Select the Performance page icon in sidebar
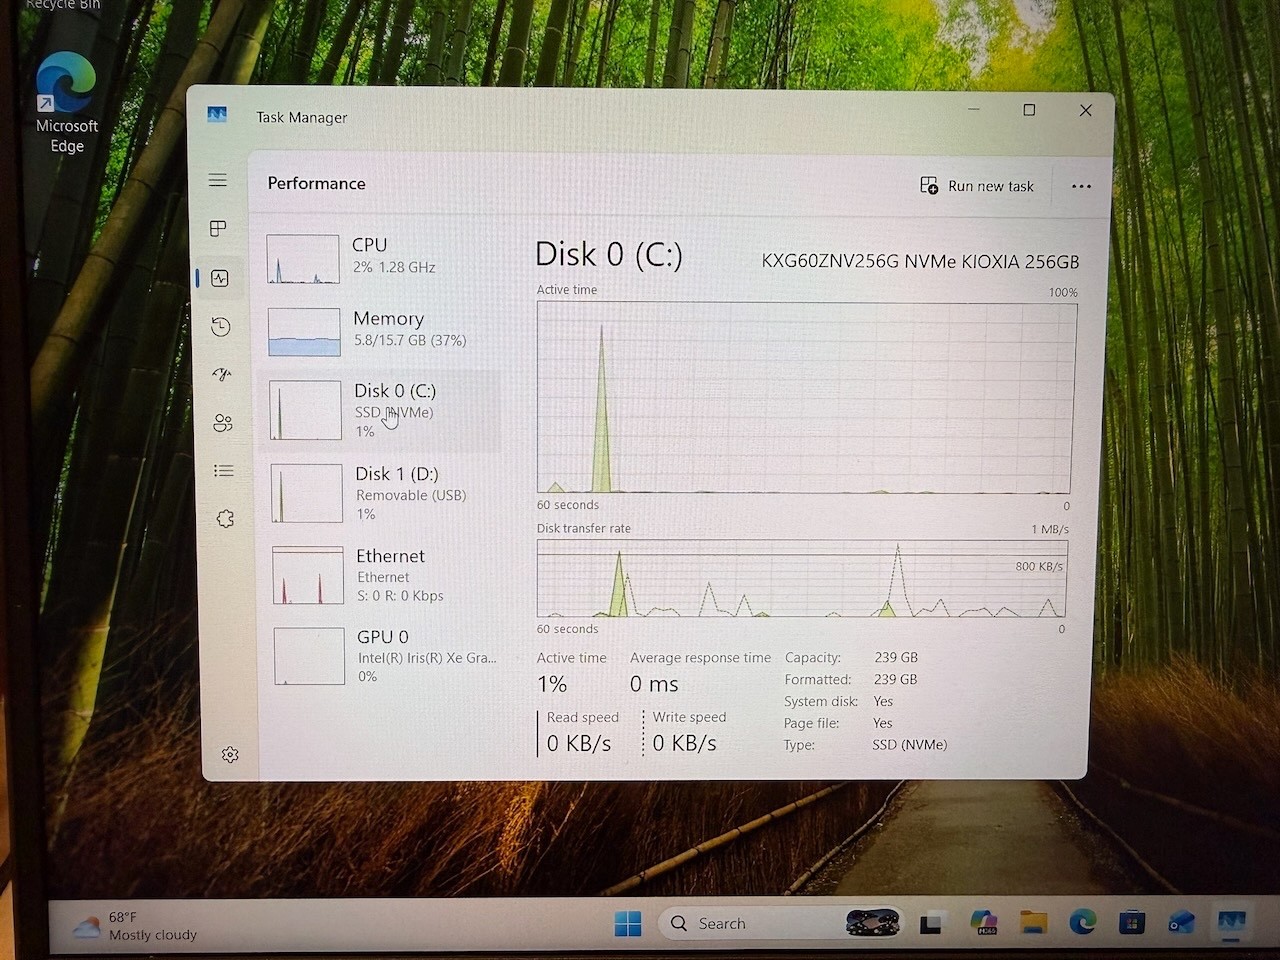The image size is (1280, 960). coord(220,278)
